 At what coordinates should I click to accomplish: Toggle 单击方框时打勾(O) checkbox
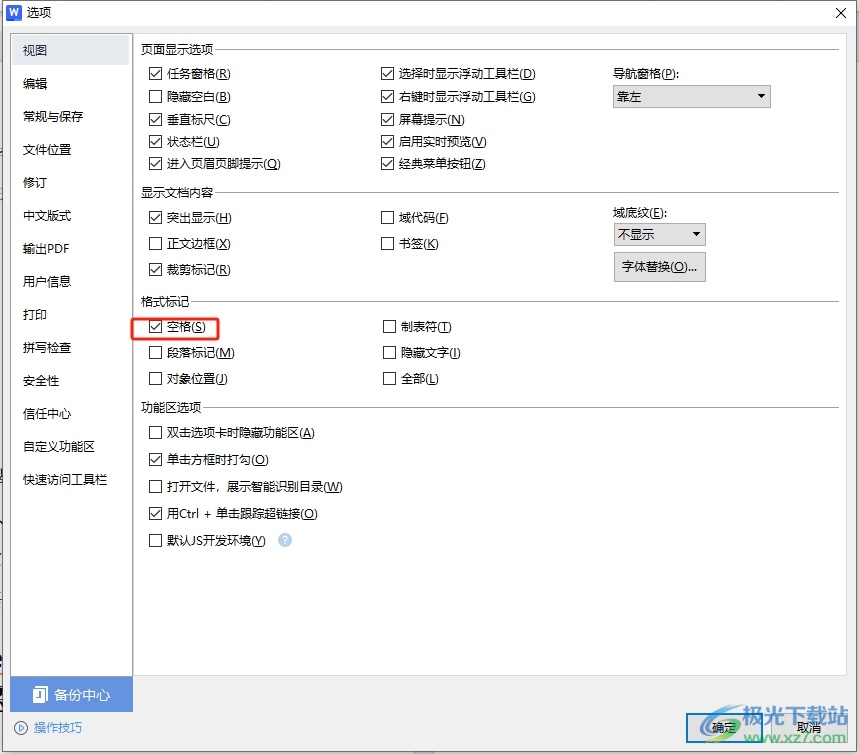coord(156,459)
